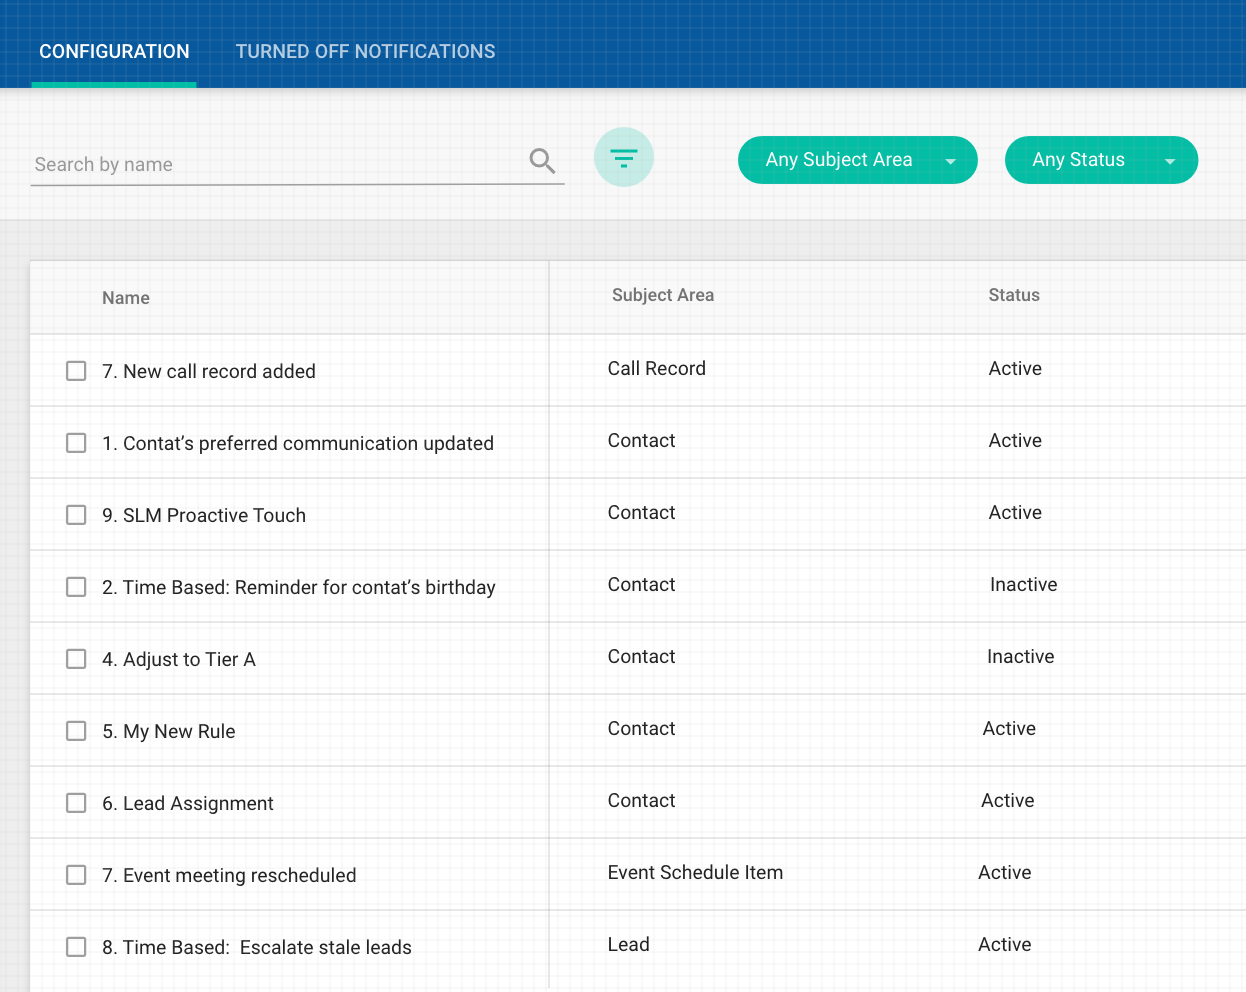Mark the Lead Assignment row checkbox
Image resolution: width=1246 pixels, height=992 pixels.
click(x=76, y=803)
